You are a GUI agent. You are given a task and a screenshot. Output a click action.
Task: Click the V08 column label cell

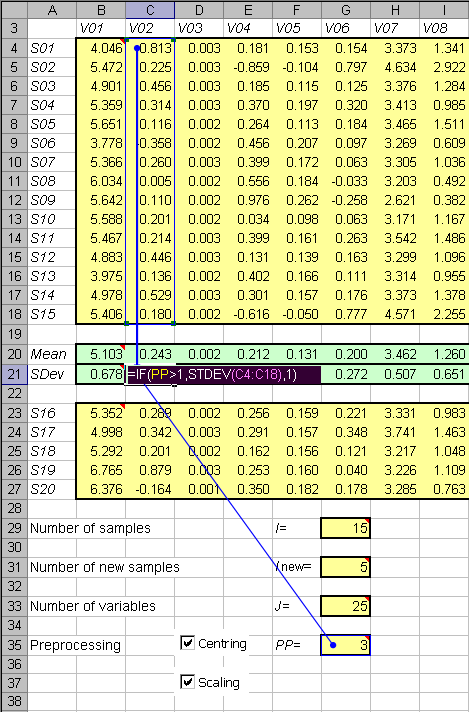[x=444, y=29]
